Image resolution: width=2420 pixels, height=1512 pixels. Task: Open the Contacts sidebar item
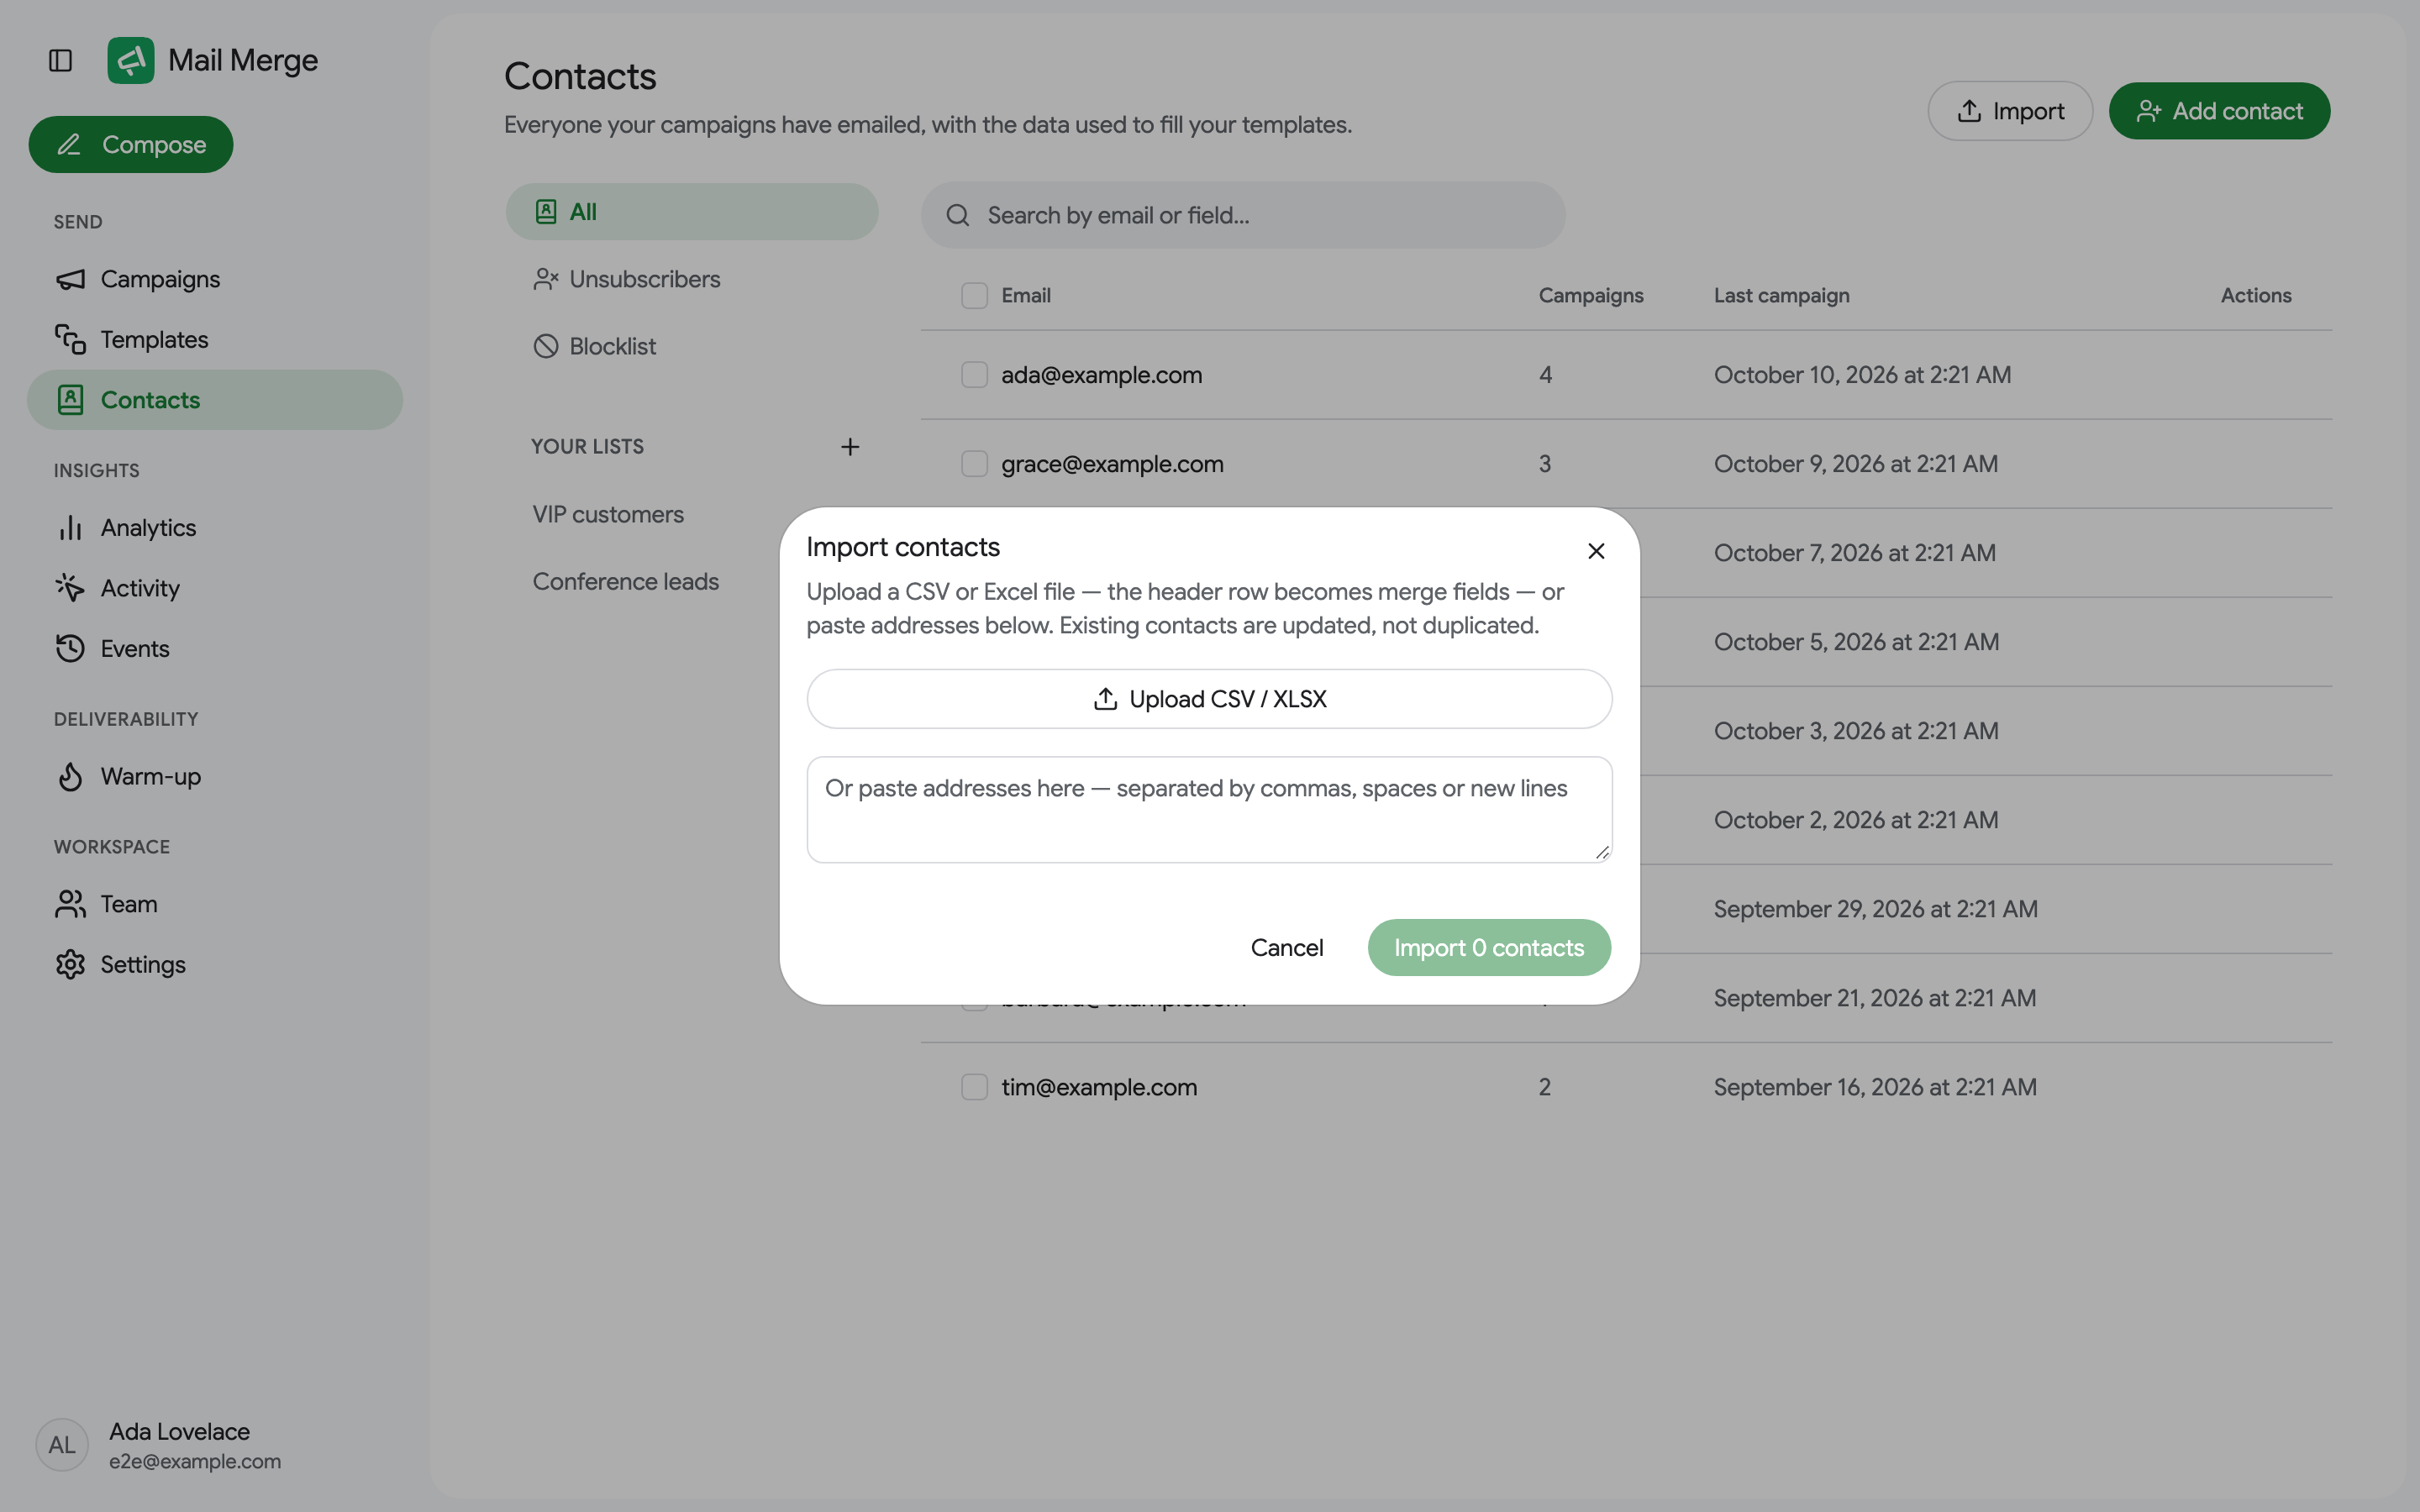[x=214, y=400]
